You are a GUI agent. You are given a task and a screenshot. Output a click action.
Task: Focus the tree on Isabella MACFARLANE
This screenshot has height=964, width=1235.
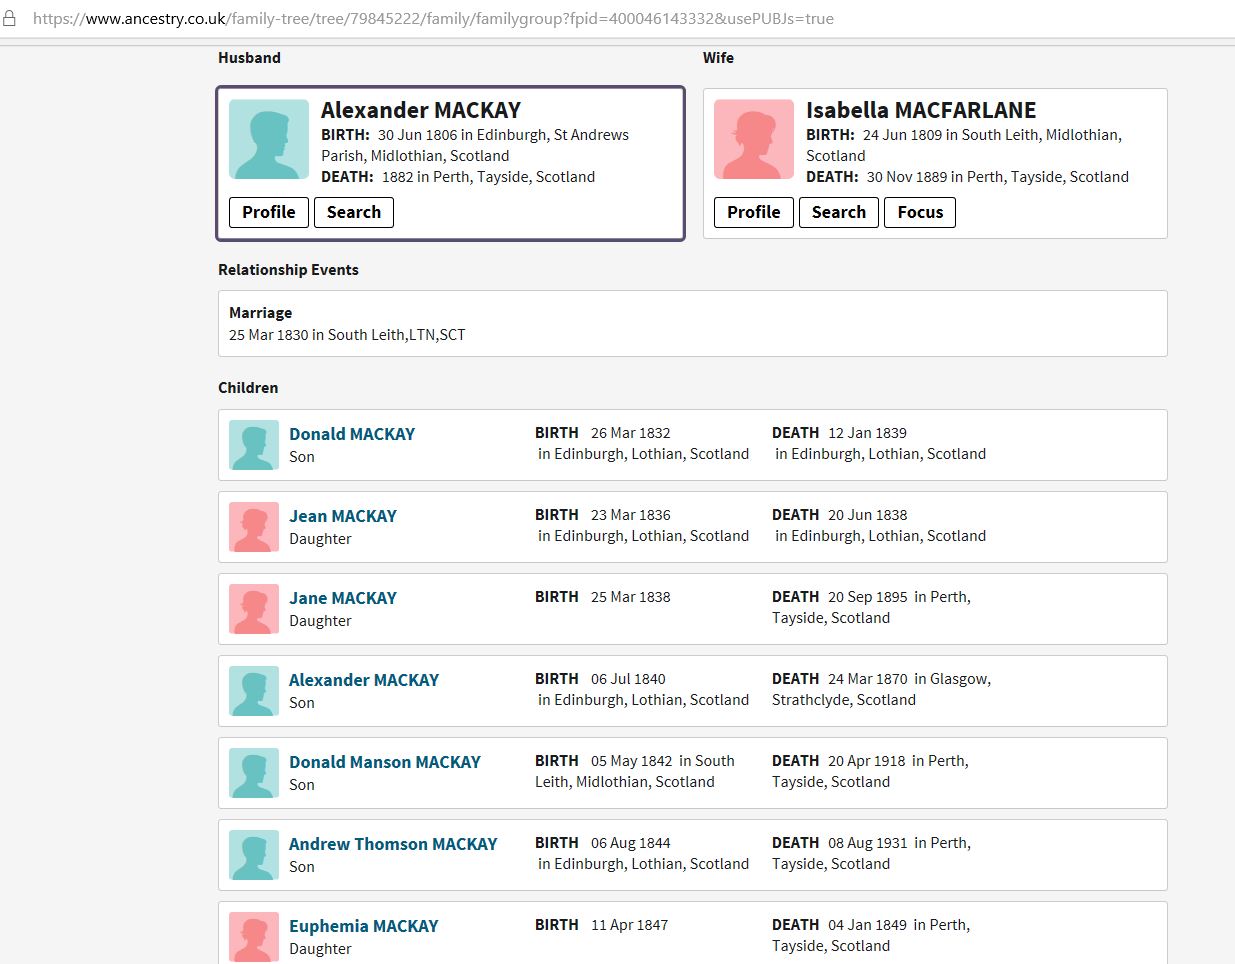pos(919,212)
